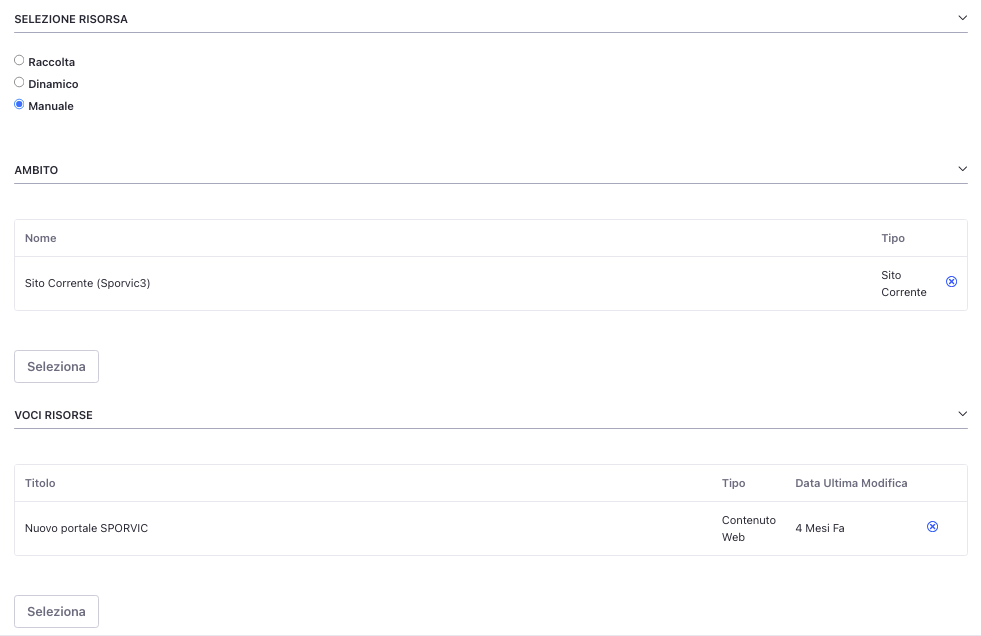Remove the Nuovo portale SPORVIC resource entry
Screen dimensions: 981x636
pos(932,527)
